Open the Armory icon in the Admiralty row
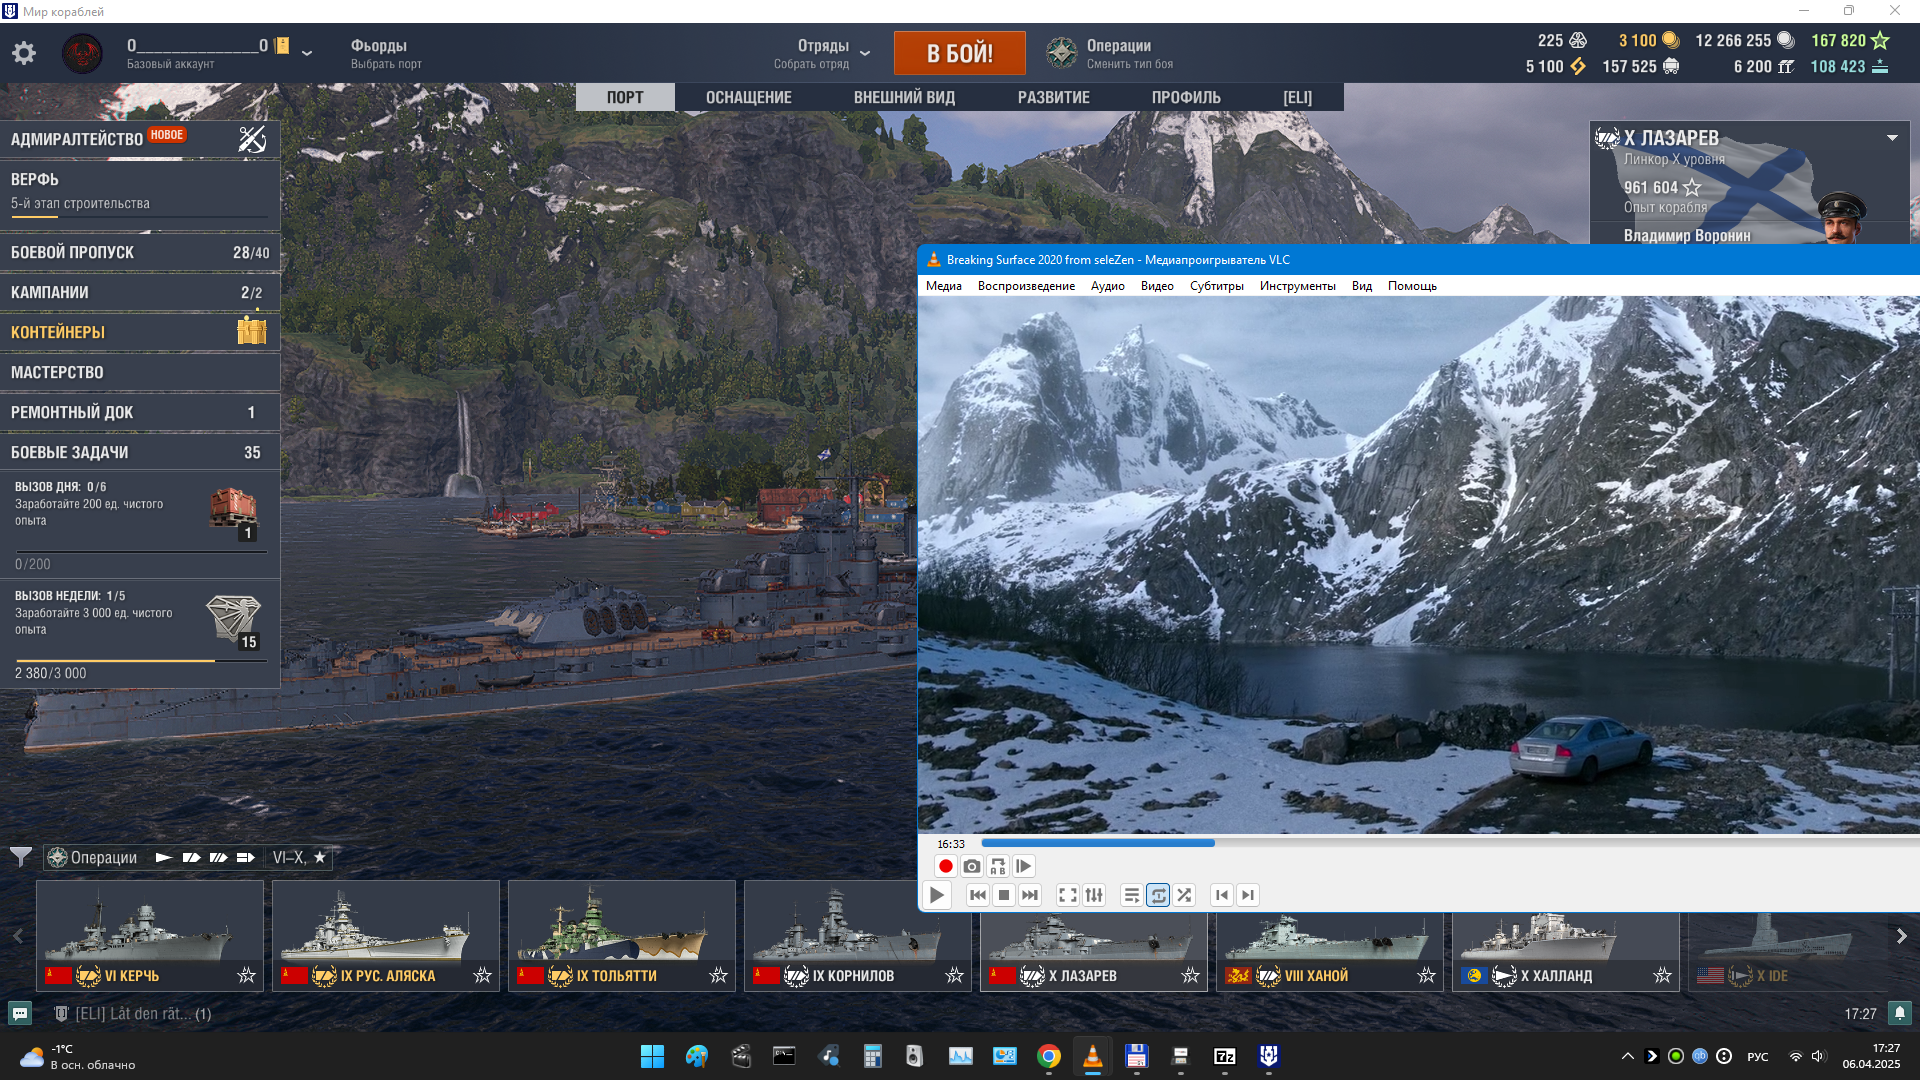The height and width of the screenshot is (1080, 1920). pos(252,139)
